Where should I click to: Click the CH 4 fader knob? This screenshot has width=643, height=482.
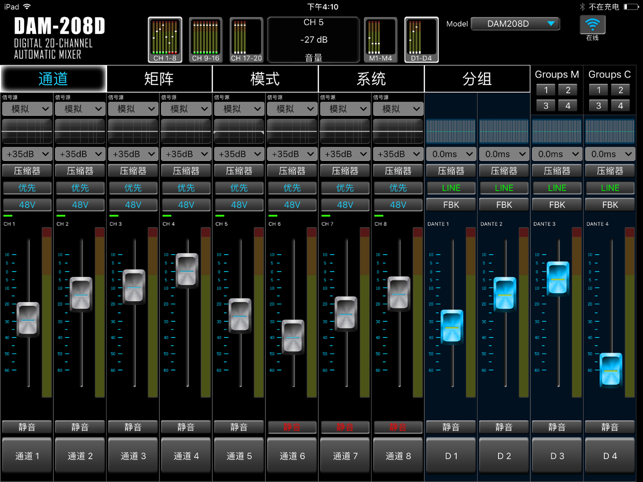187,270
